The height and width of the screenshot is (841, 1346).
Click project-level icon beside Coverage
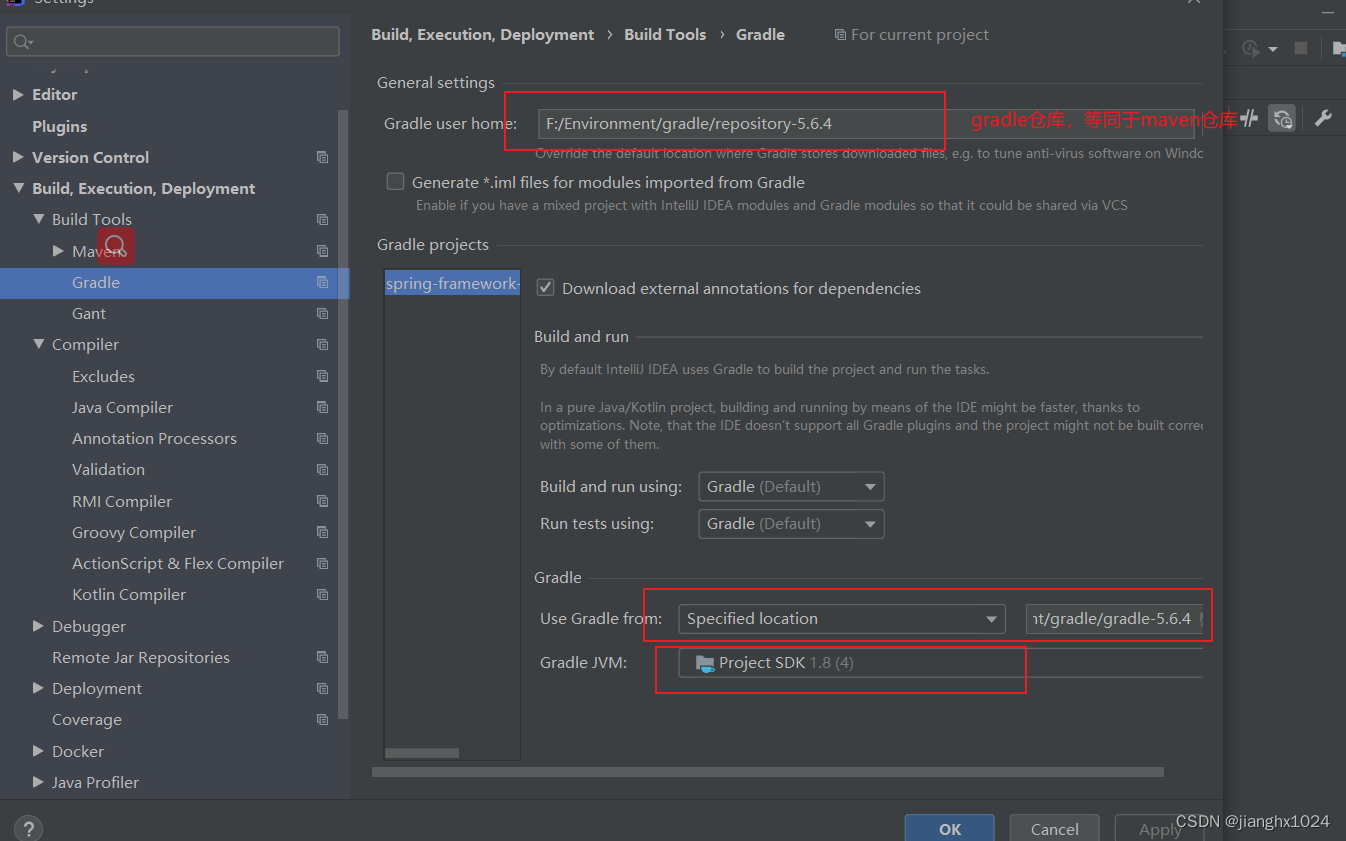click(x=322, y=719)
